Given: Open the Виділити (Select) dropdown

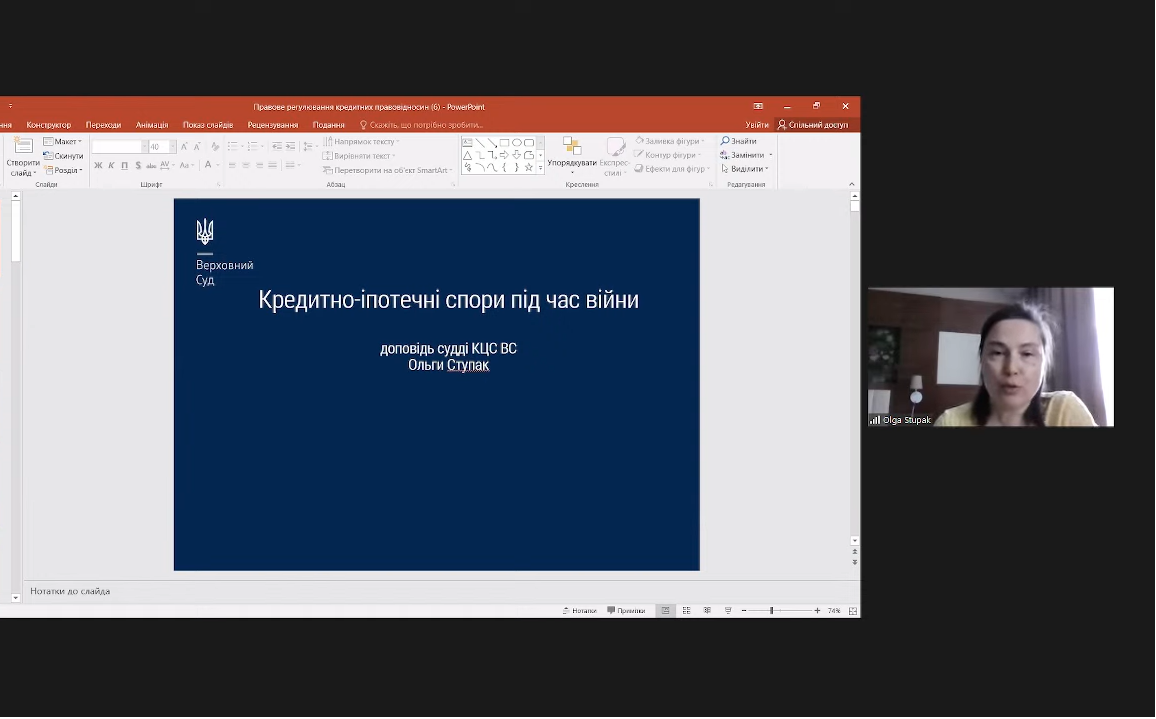Looking at the screenshot, I should pos(746,169).
